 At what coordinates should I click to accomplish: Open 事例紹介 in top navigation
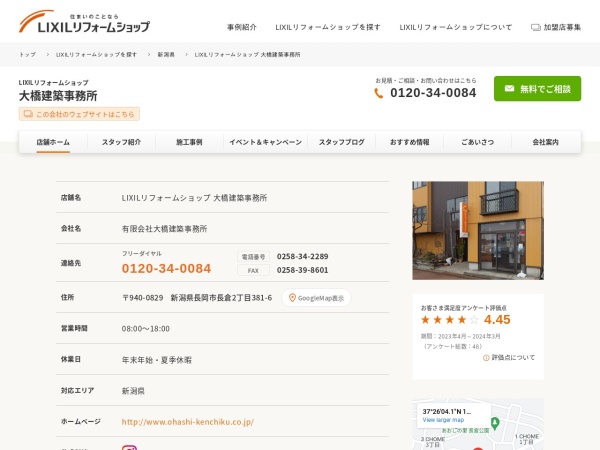point(242,27)
